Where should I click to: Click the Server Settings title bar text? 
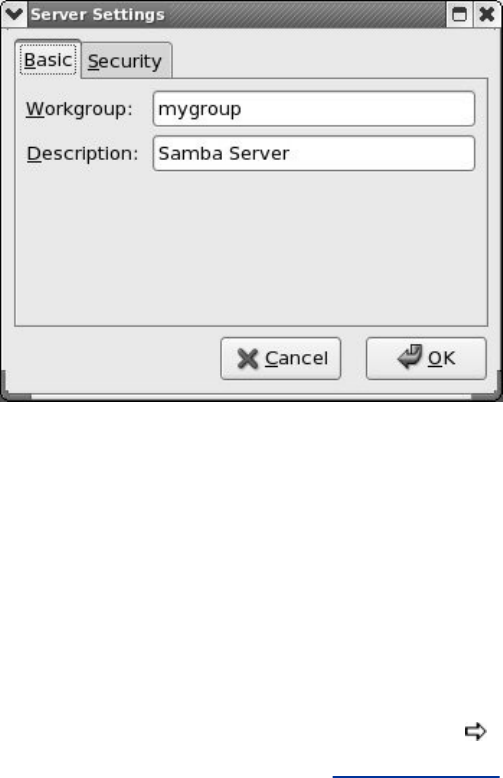tap(98, 14)
